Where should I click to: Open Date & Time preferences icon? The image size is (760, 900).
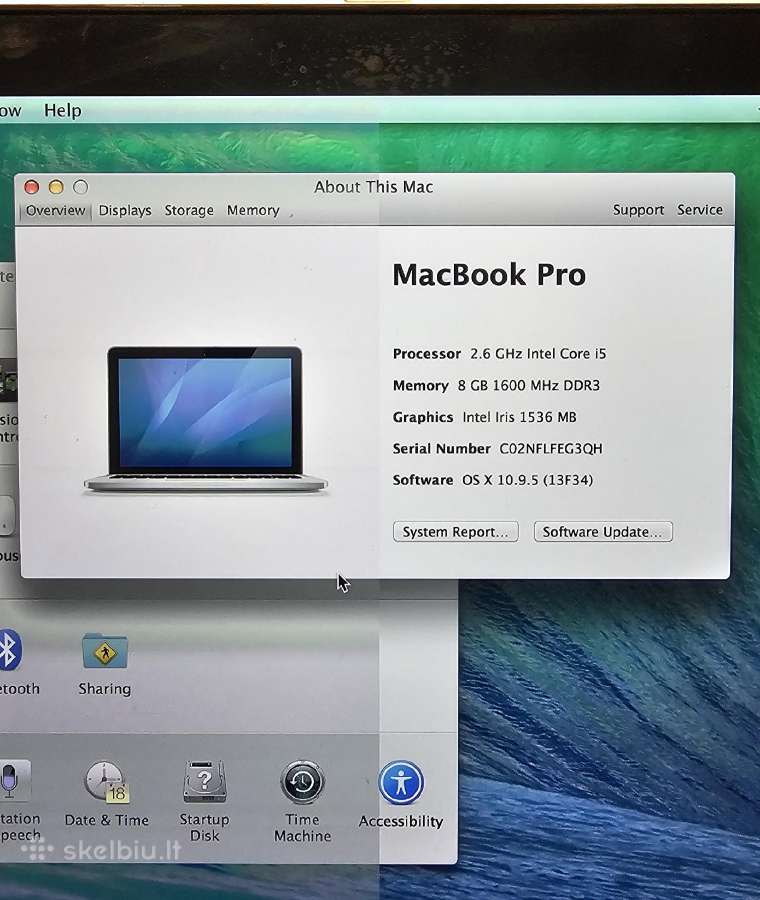(x=107, y=782)
